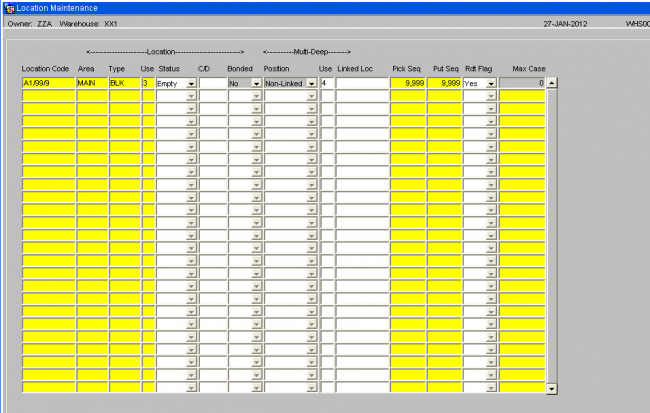650x413 pixels.
Task: Open Status dropdown showing Empty
Action: tap(191, 83)
